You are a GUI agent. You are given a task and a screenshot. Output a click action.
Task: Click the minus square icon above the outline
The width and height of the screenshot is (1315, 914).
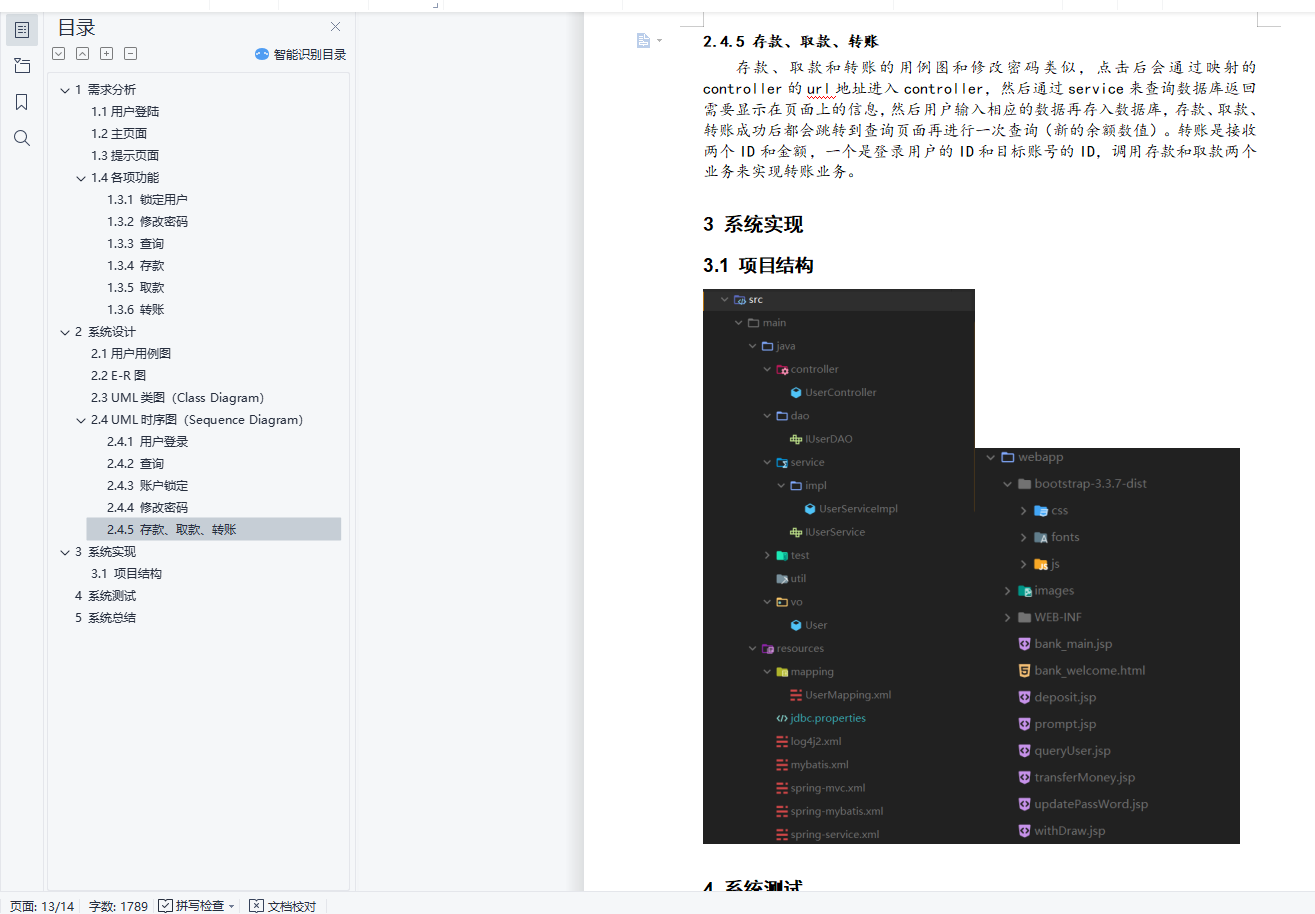(131, 54)
